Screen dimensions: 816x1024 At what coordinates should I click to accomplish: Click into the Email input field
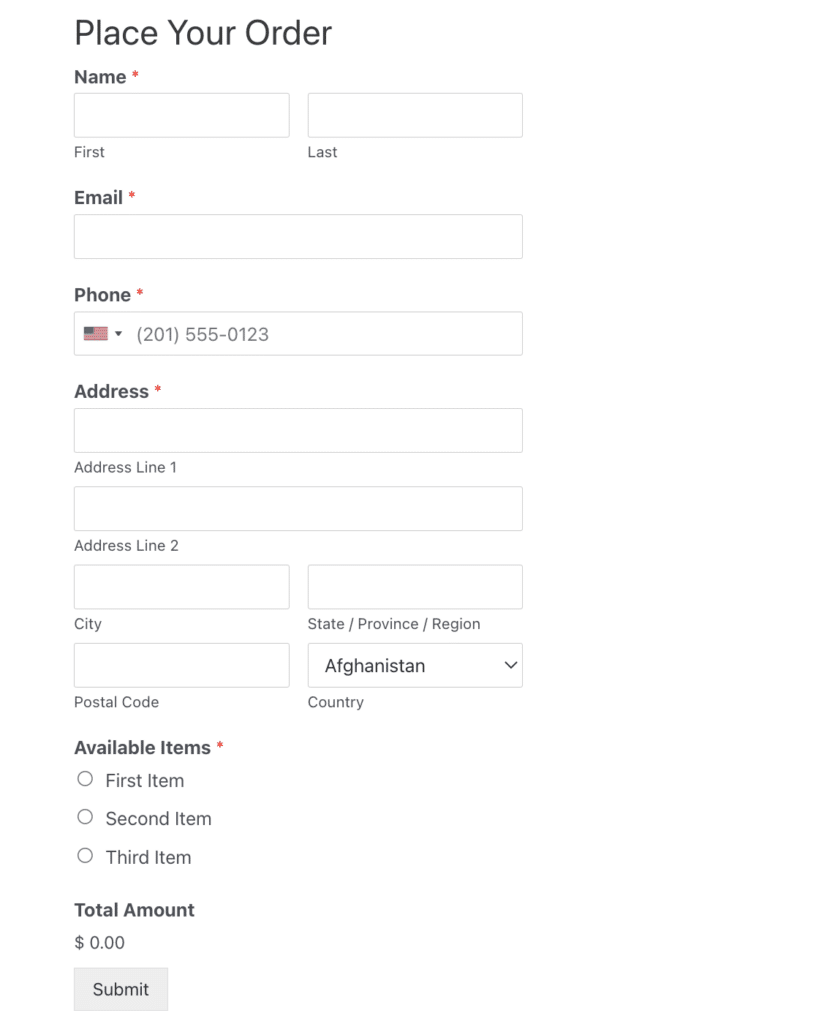click(297, 236)
